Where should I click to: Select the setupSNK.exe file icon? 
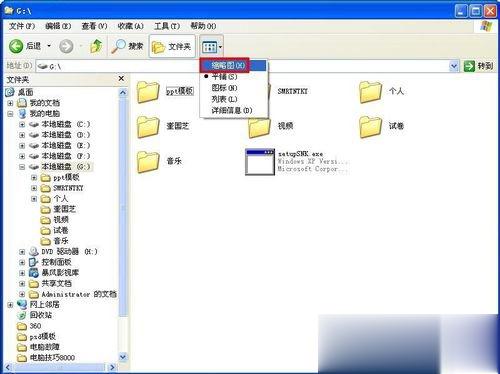(x=260, y=162)
